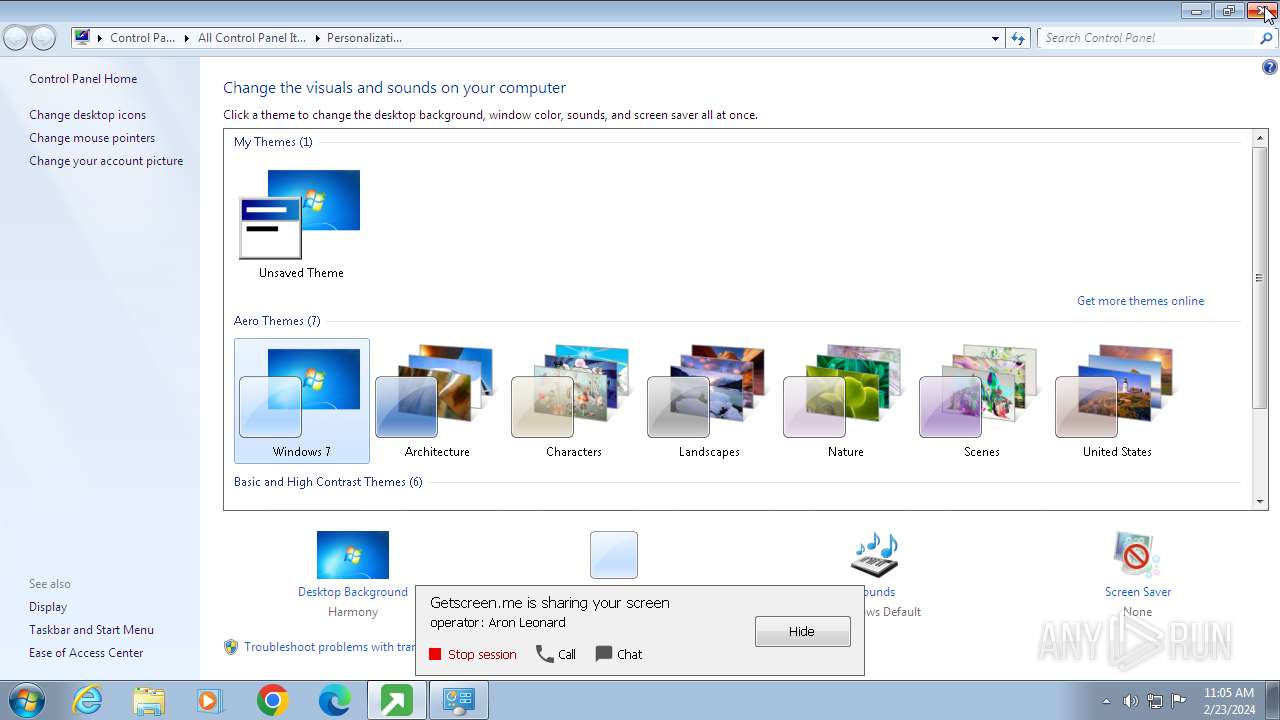
Task: Select the Windows 7 Aero theme
Action: tap(302, 401)
